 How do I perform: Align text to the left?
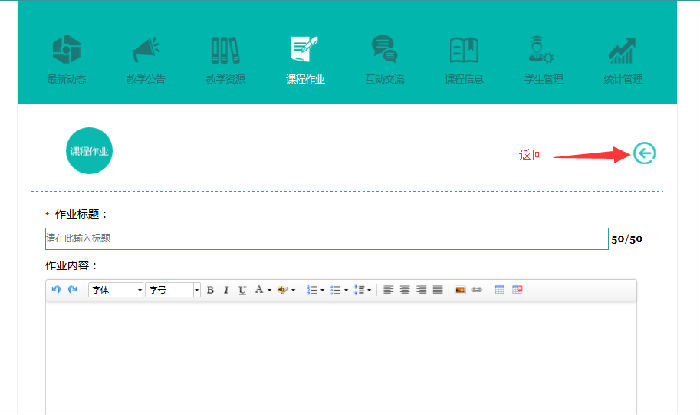tap(389, 290)
